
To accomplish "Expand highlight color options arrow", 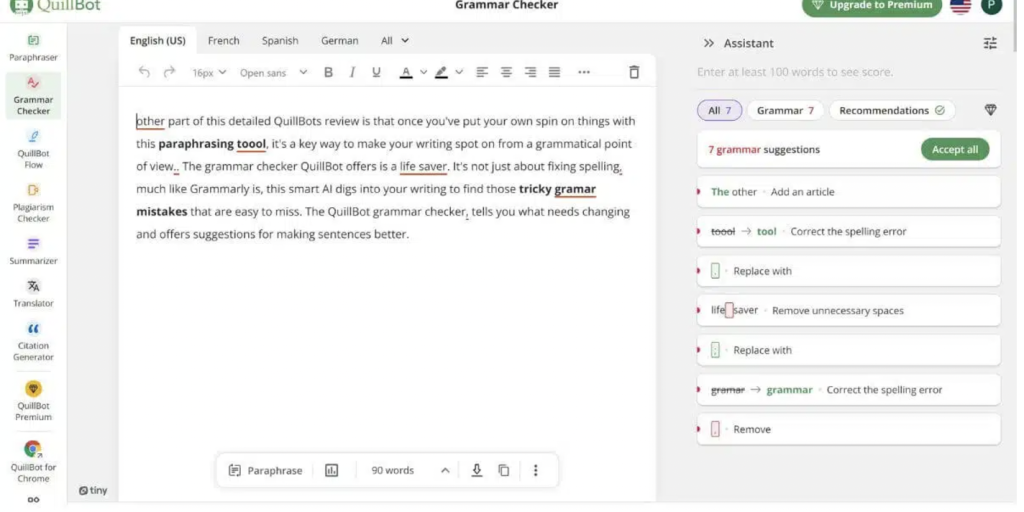I will pyautogui.click(x=458, y=72).
